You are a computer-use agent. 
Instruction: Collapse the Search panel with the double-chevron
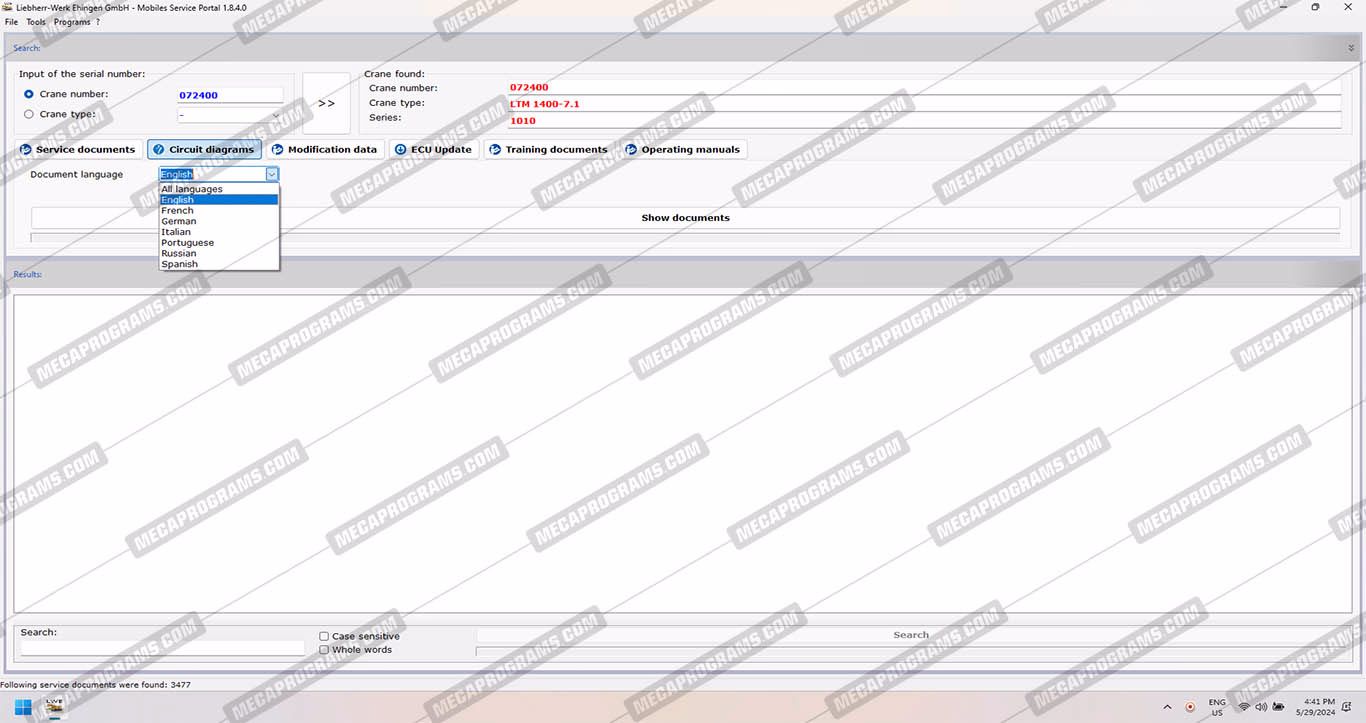[x=1351, y=48]
